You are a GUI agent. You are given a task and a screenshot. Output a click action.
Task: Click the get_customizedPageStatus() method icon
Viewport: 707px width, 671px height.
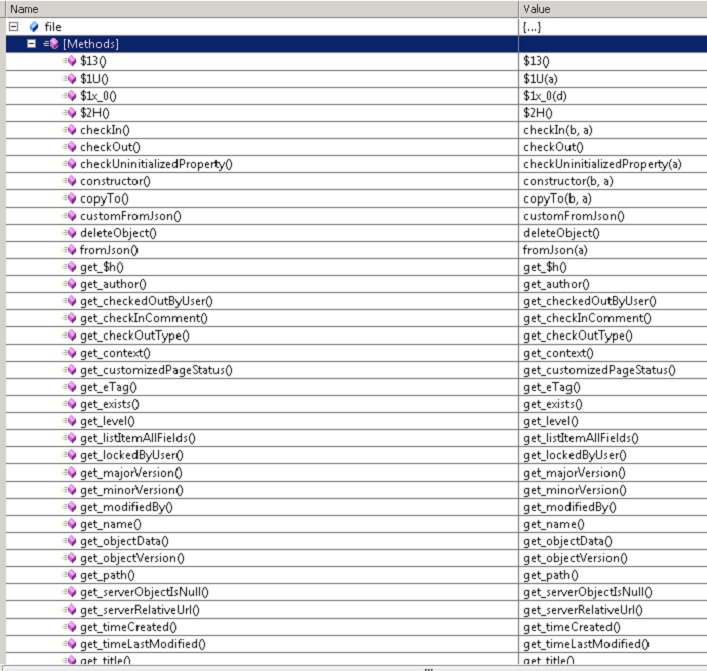point(70,370)
